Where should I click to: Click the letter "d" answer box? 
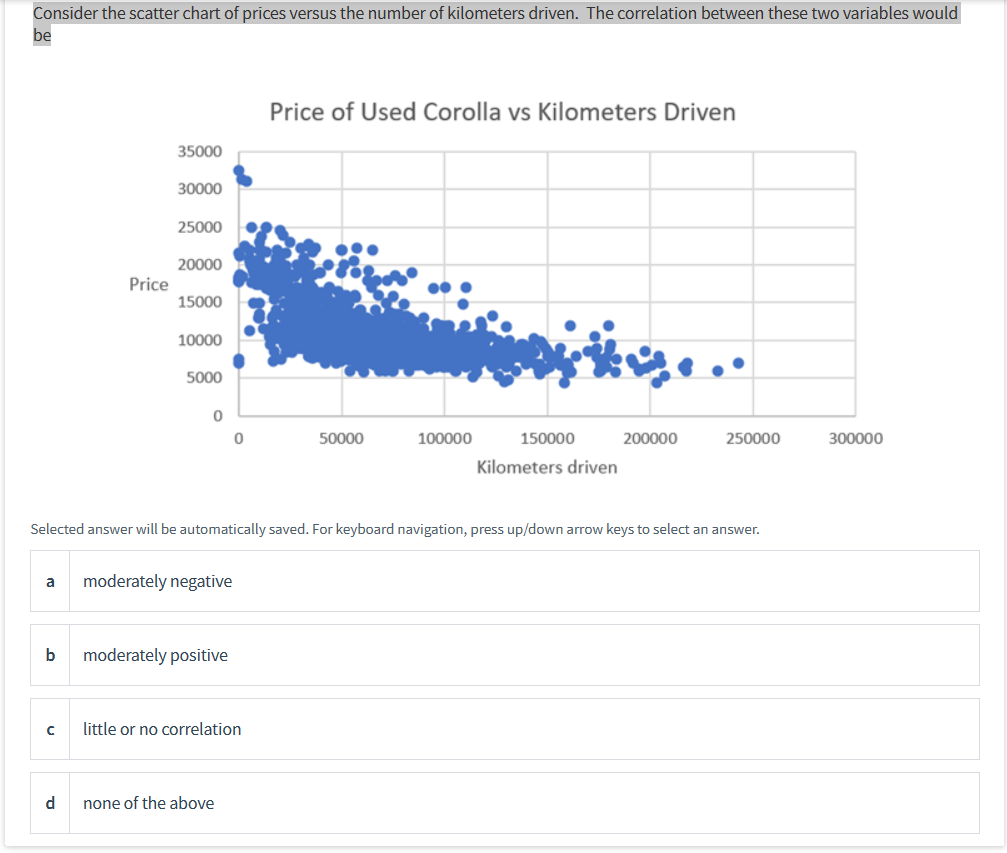50,803
